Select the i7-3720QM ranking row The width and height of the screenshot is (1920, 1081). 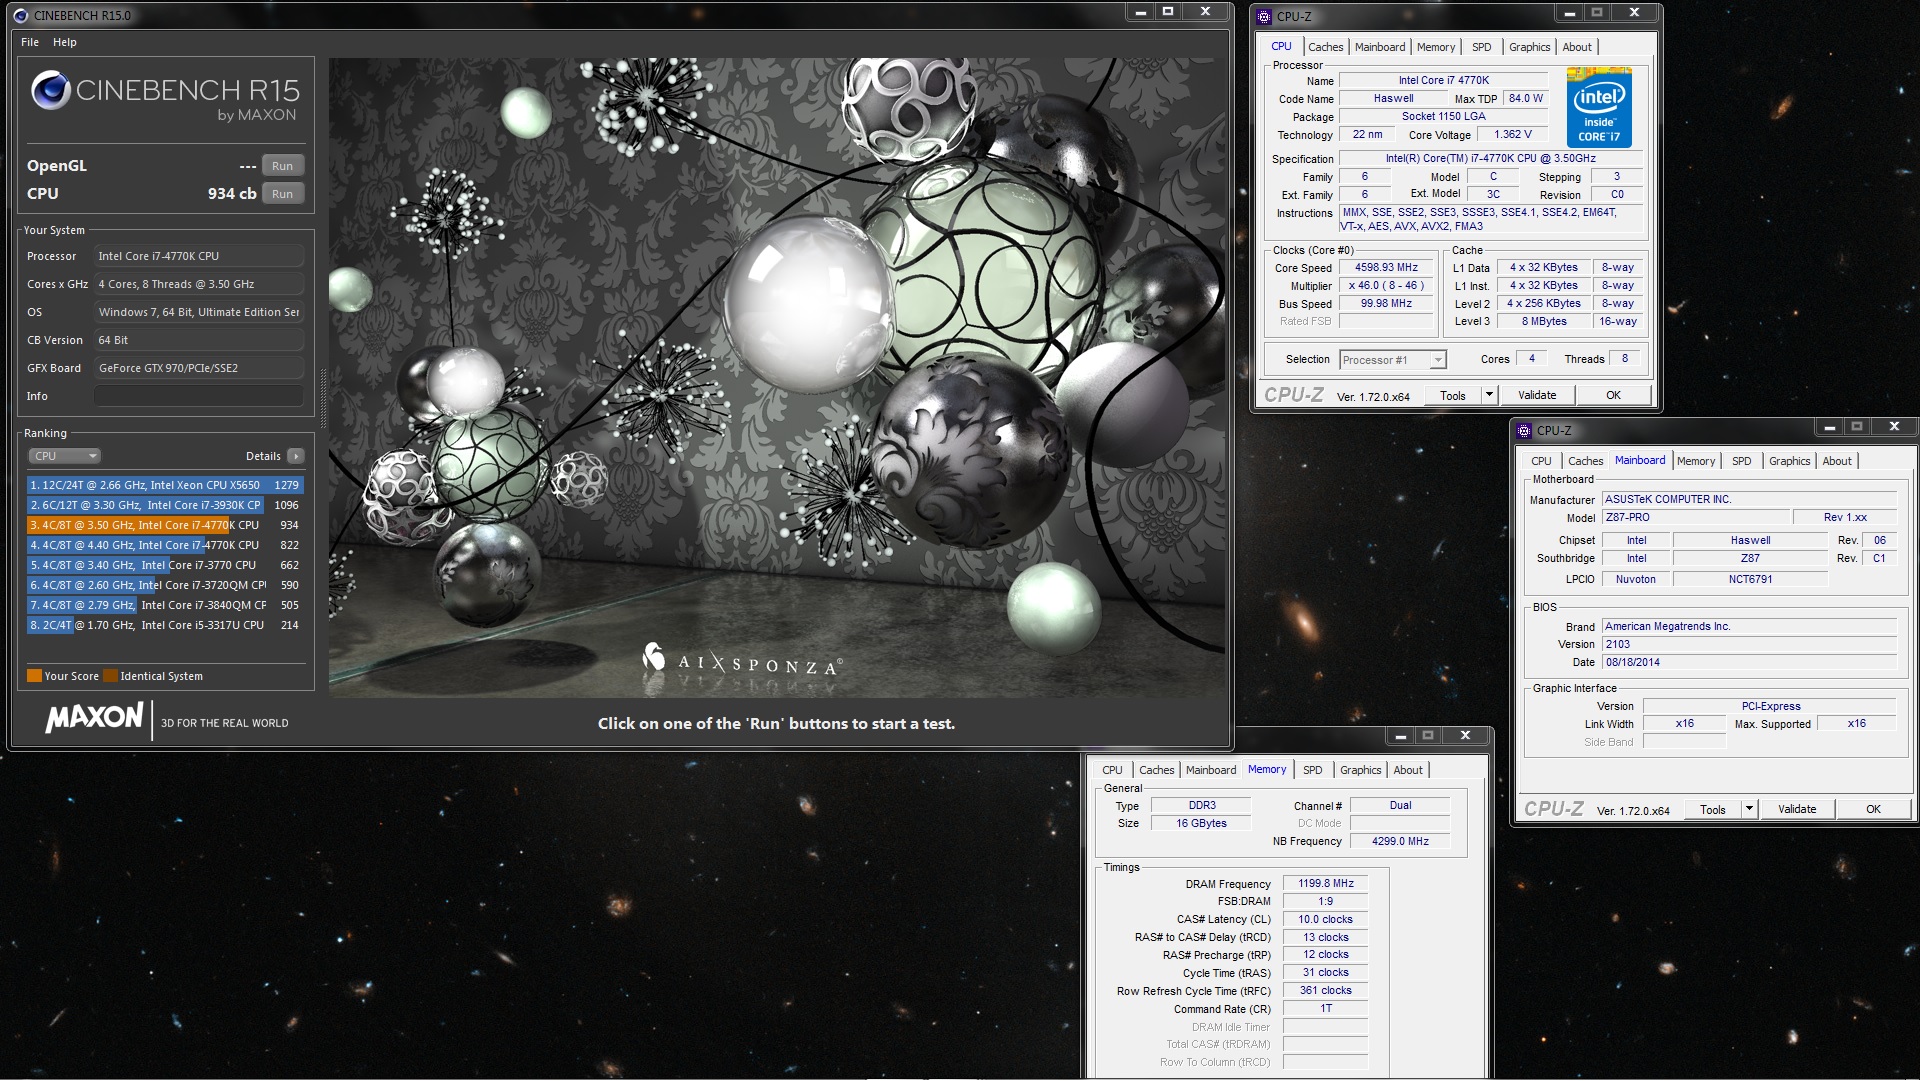165,585
